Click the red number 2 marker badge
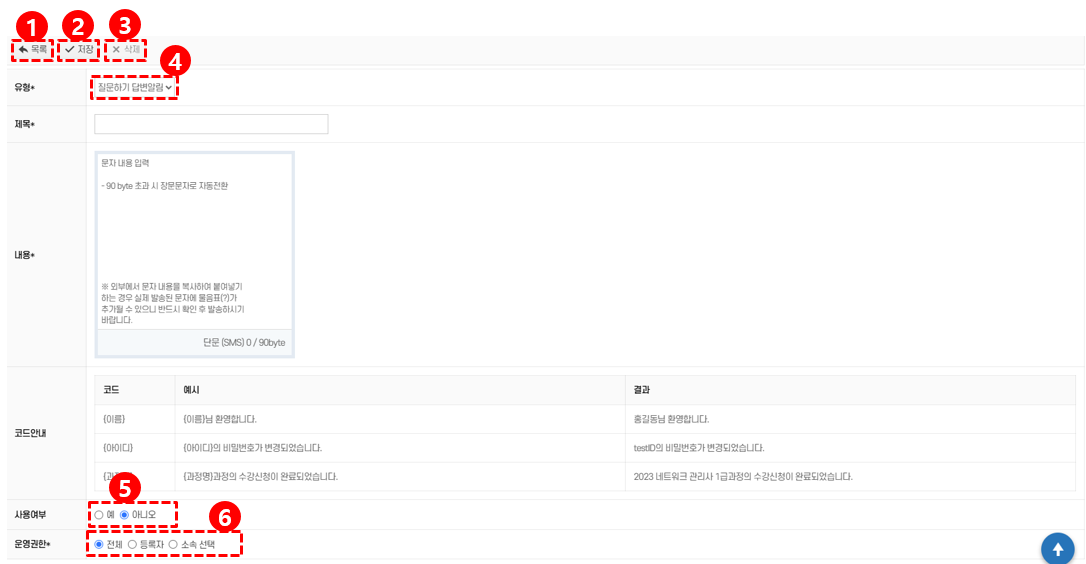Viewport: 1086px width, 564px height. pos(77,23)
